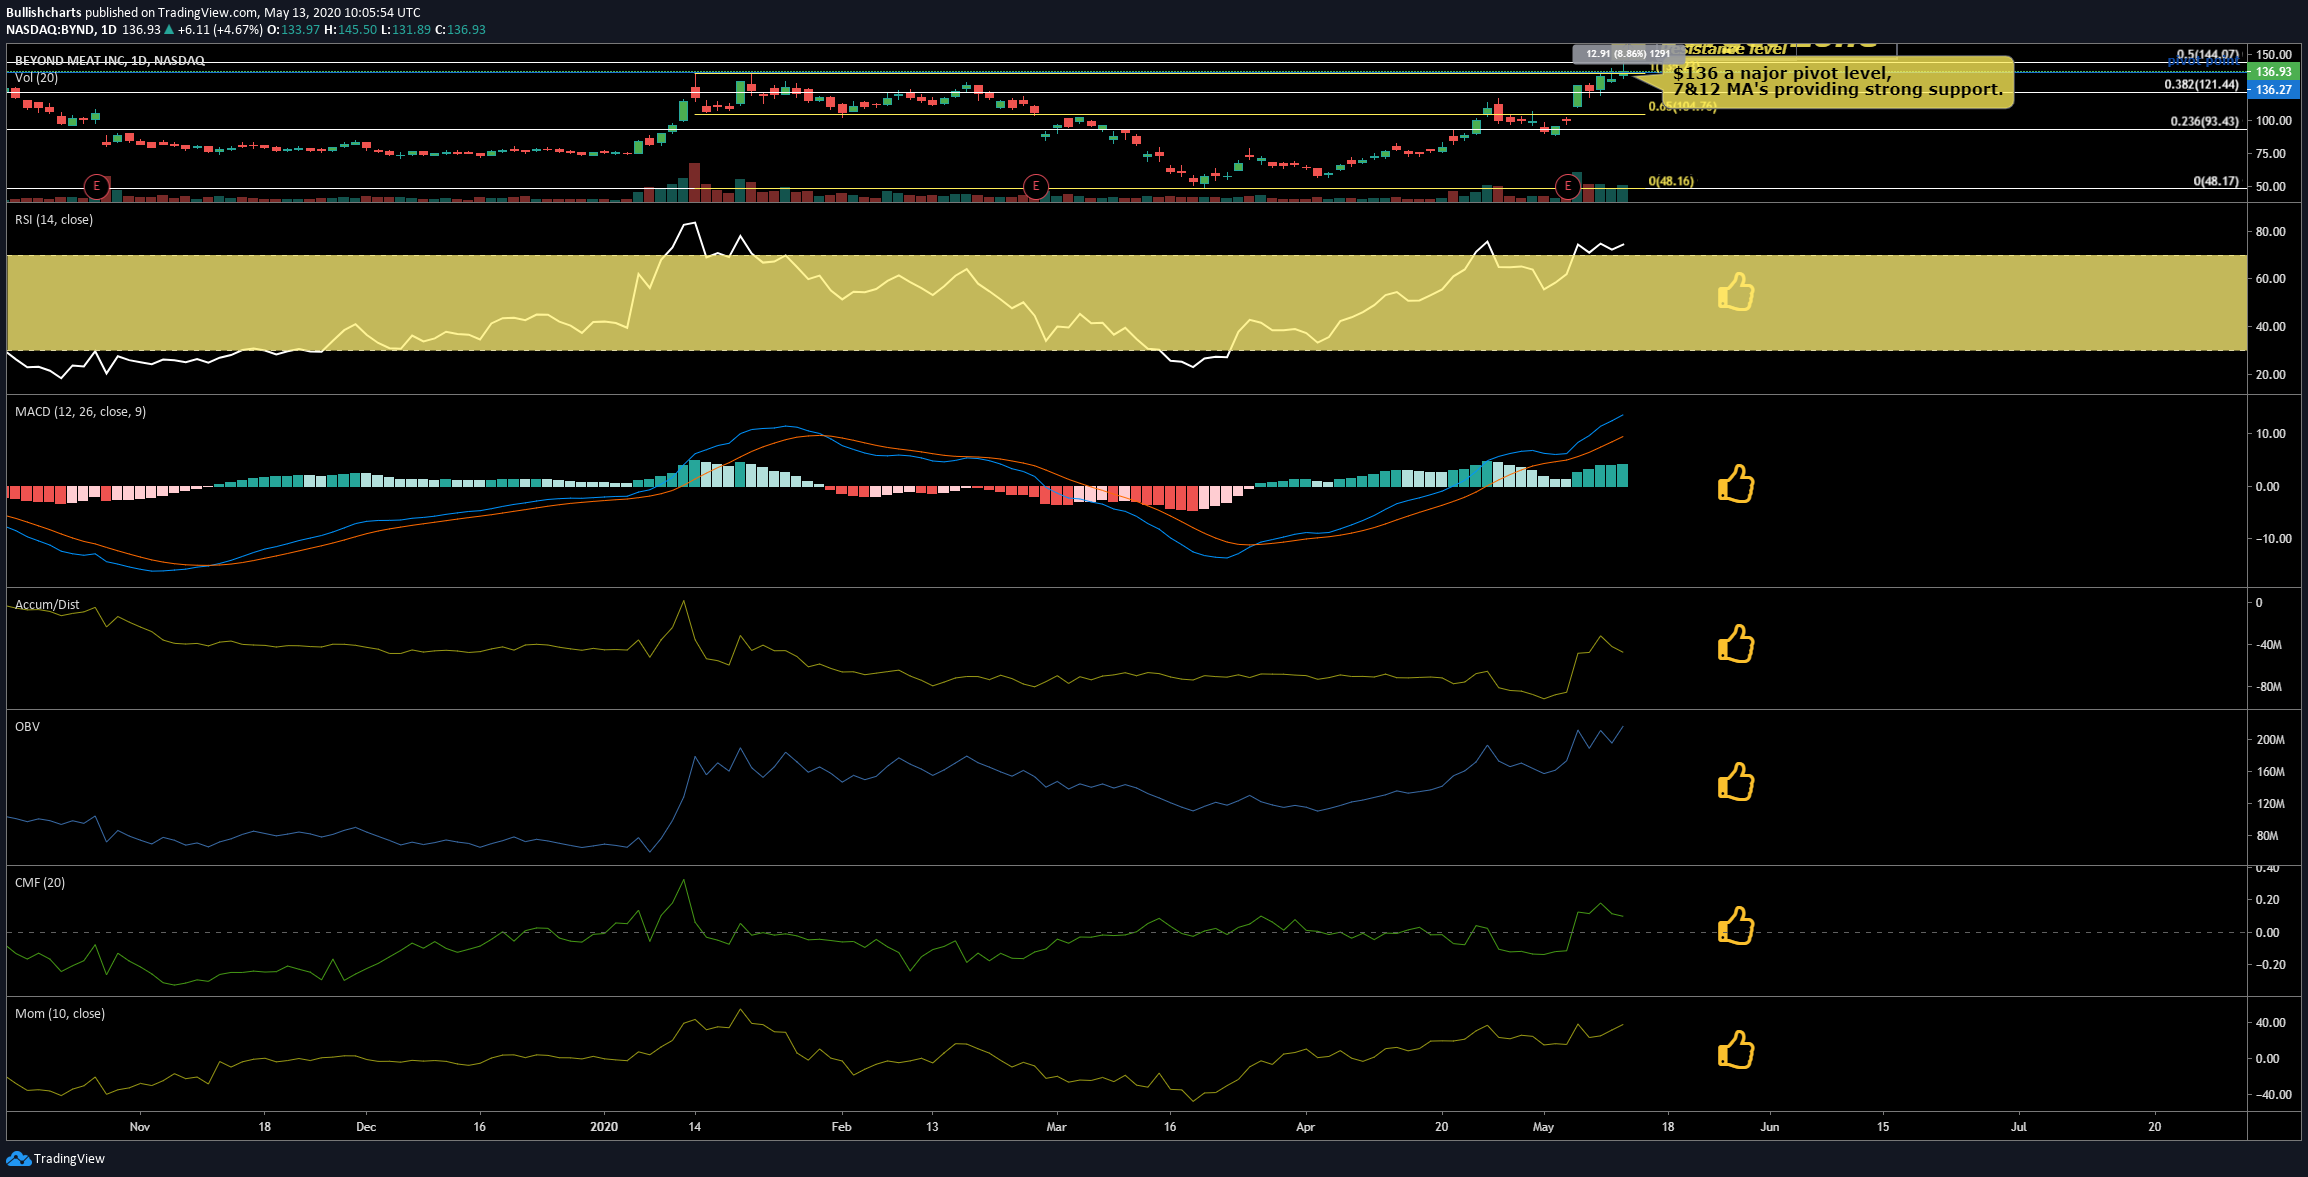Click the thumbs-up icon in the CMF panel

click(x=1736, y=925)
